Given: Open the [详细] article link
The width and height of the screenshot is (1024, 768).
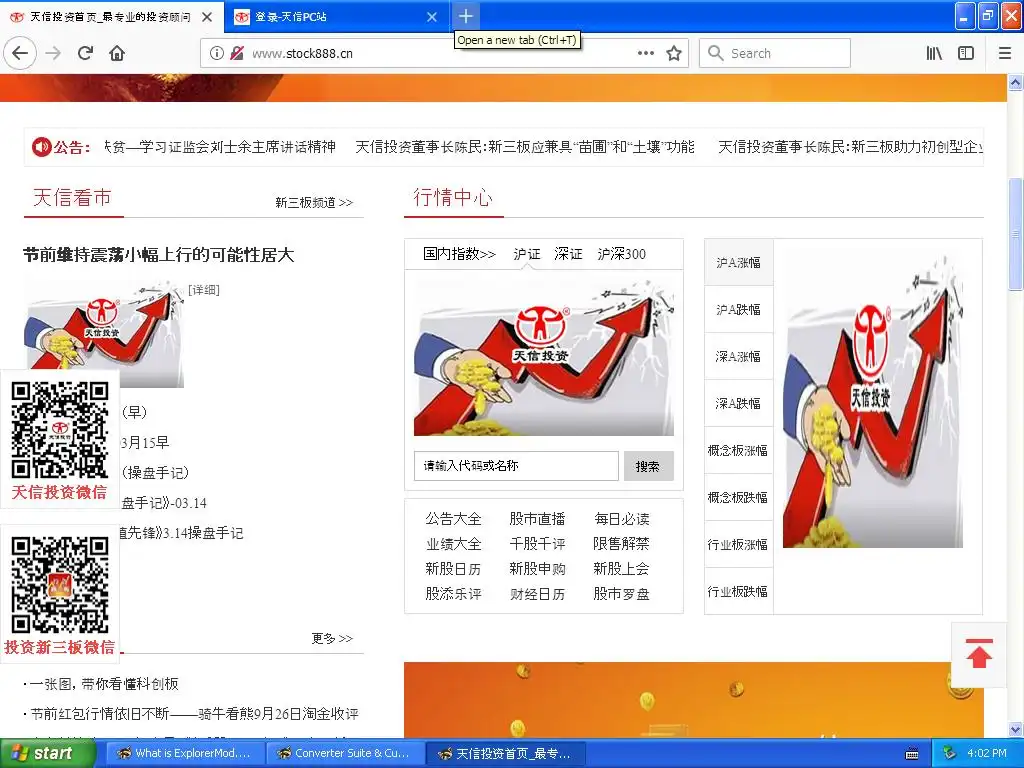Looking at the screenshot, I should coord(204,290).
